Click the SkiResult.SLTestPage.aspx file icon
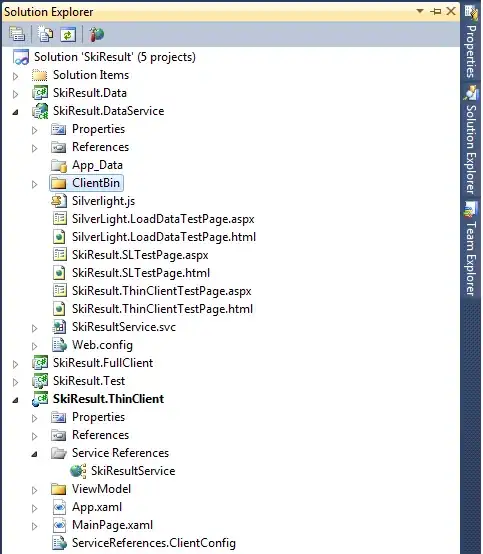The width and height of the screenshot is (483, 554). [59, 255]
